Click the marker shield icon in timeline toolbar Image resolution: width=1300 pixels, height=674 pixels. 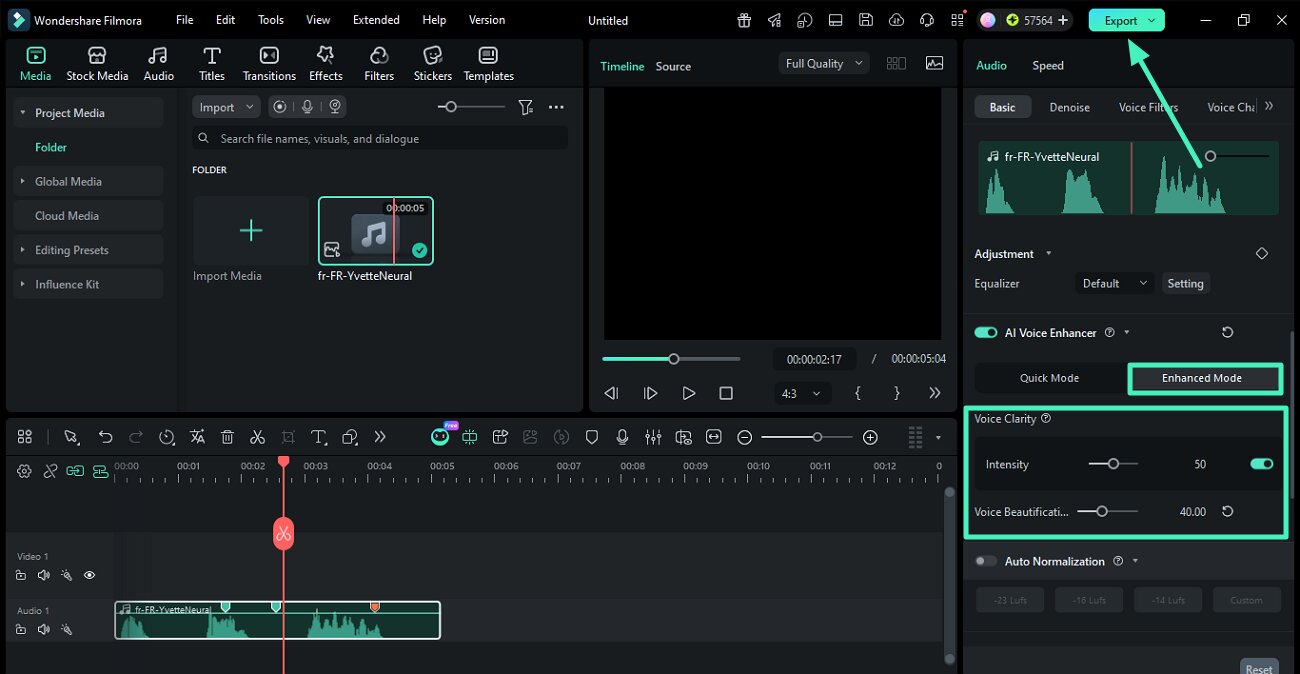[x=591, y=437]
